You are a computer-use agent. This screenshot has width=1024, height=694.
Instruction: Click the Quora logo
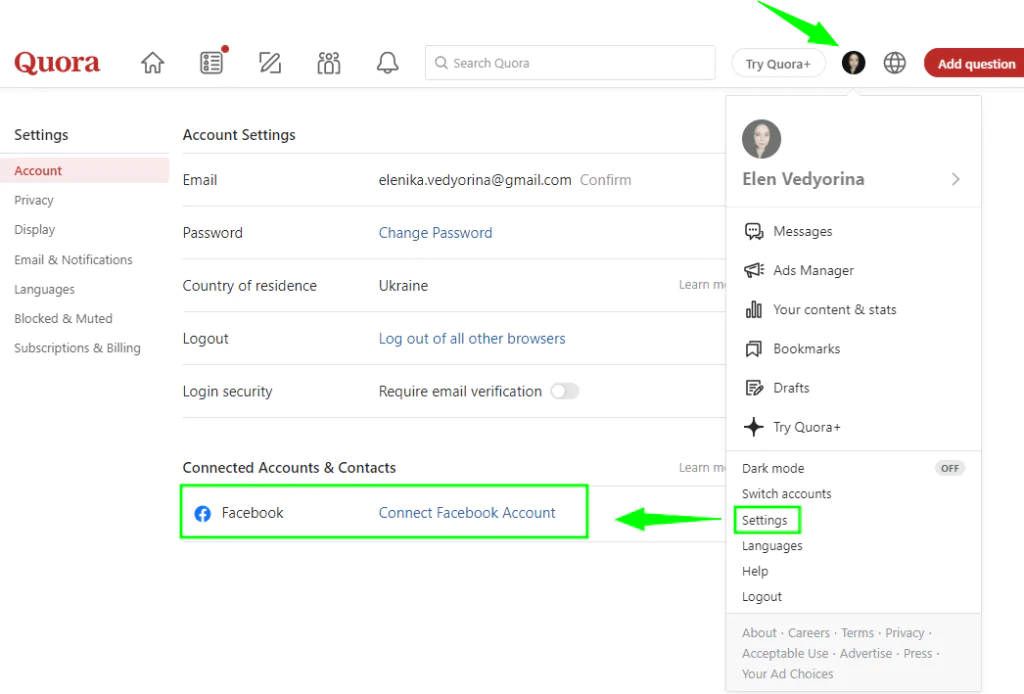click(x=57, y=63)
